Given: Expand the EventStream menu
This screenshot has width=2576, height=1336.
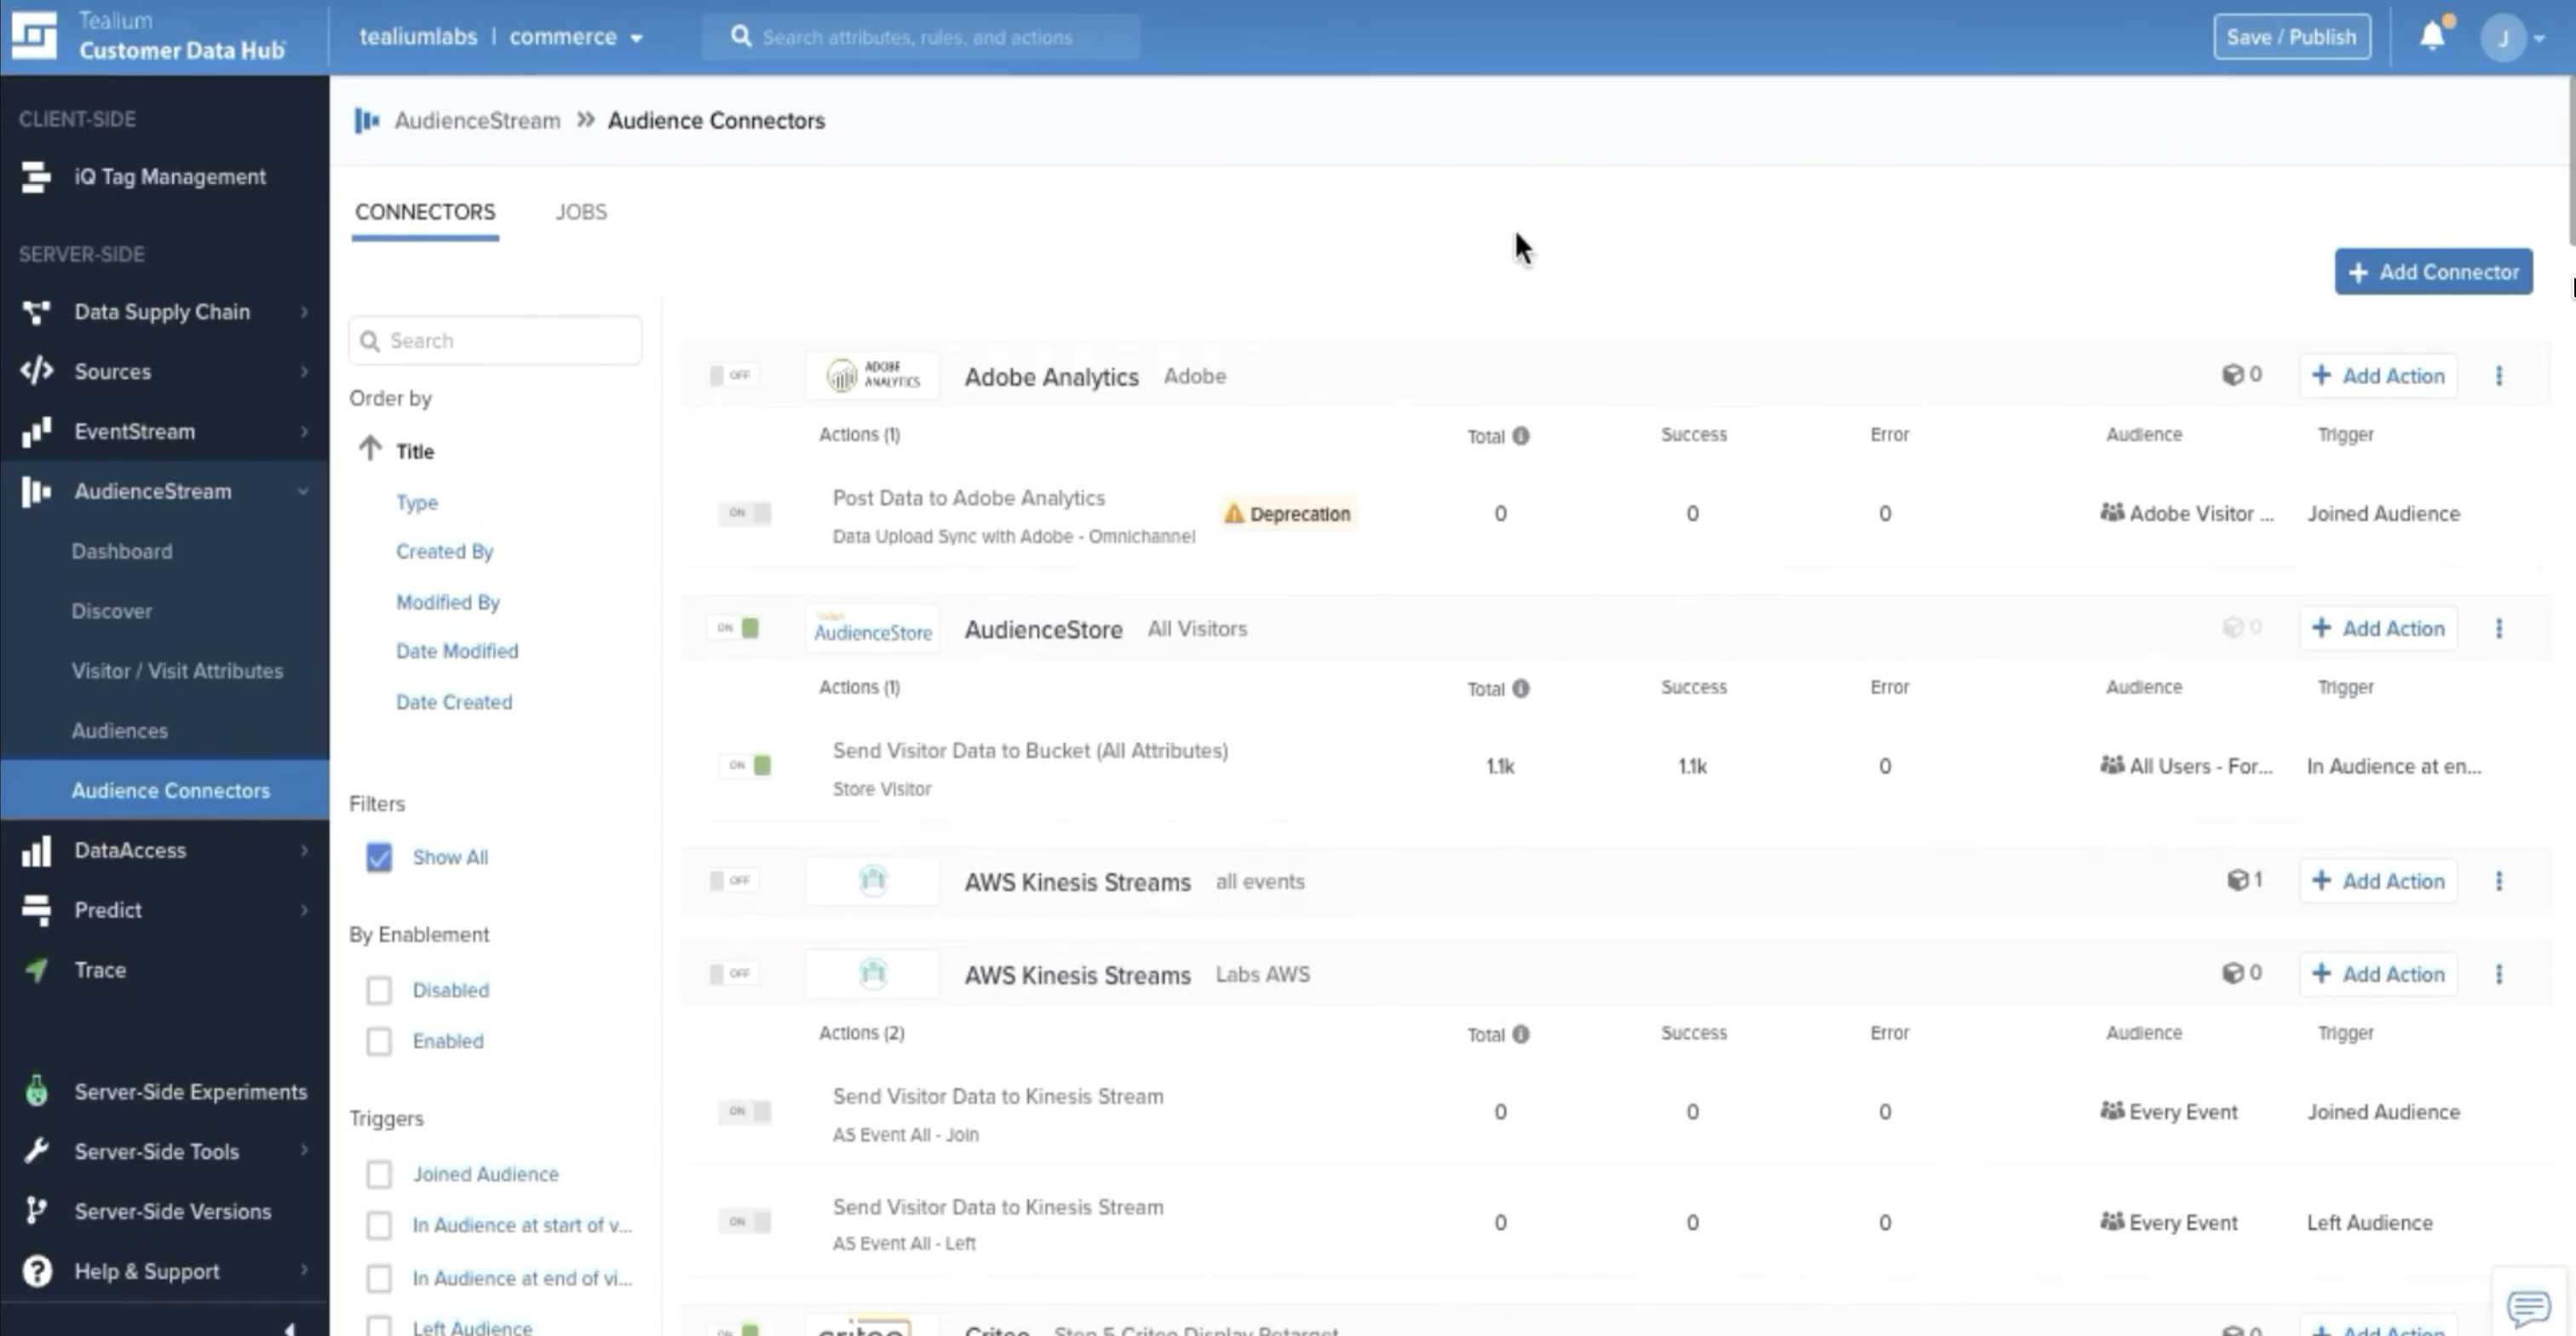Looking at the screenshot, I should (304, 431).
